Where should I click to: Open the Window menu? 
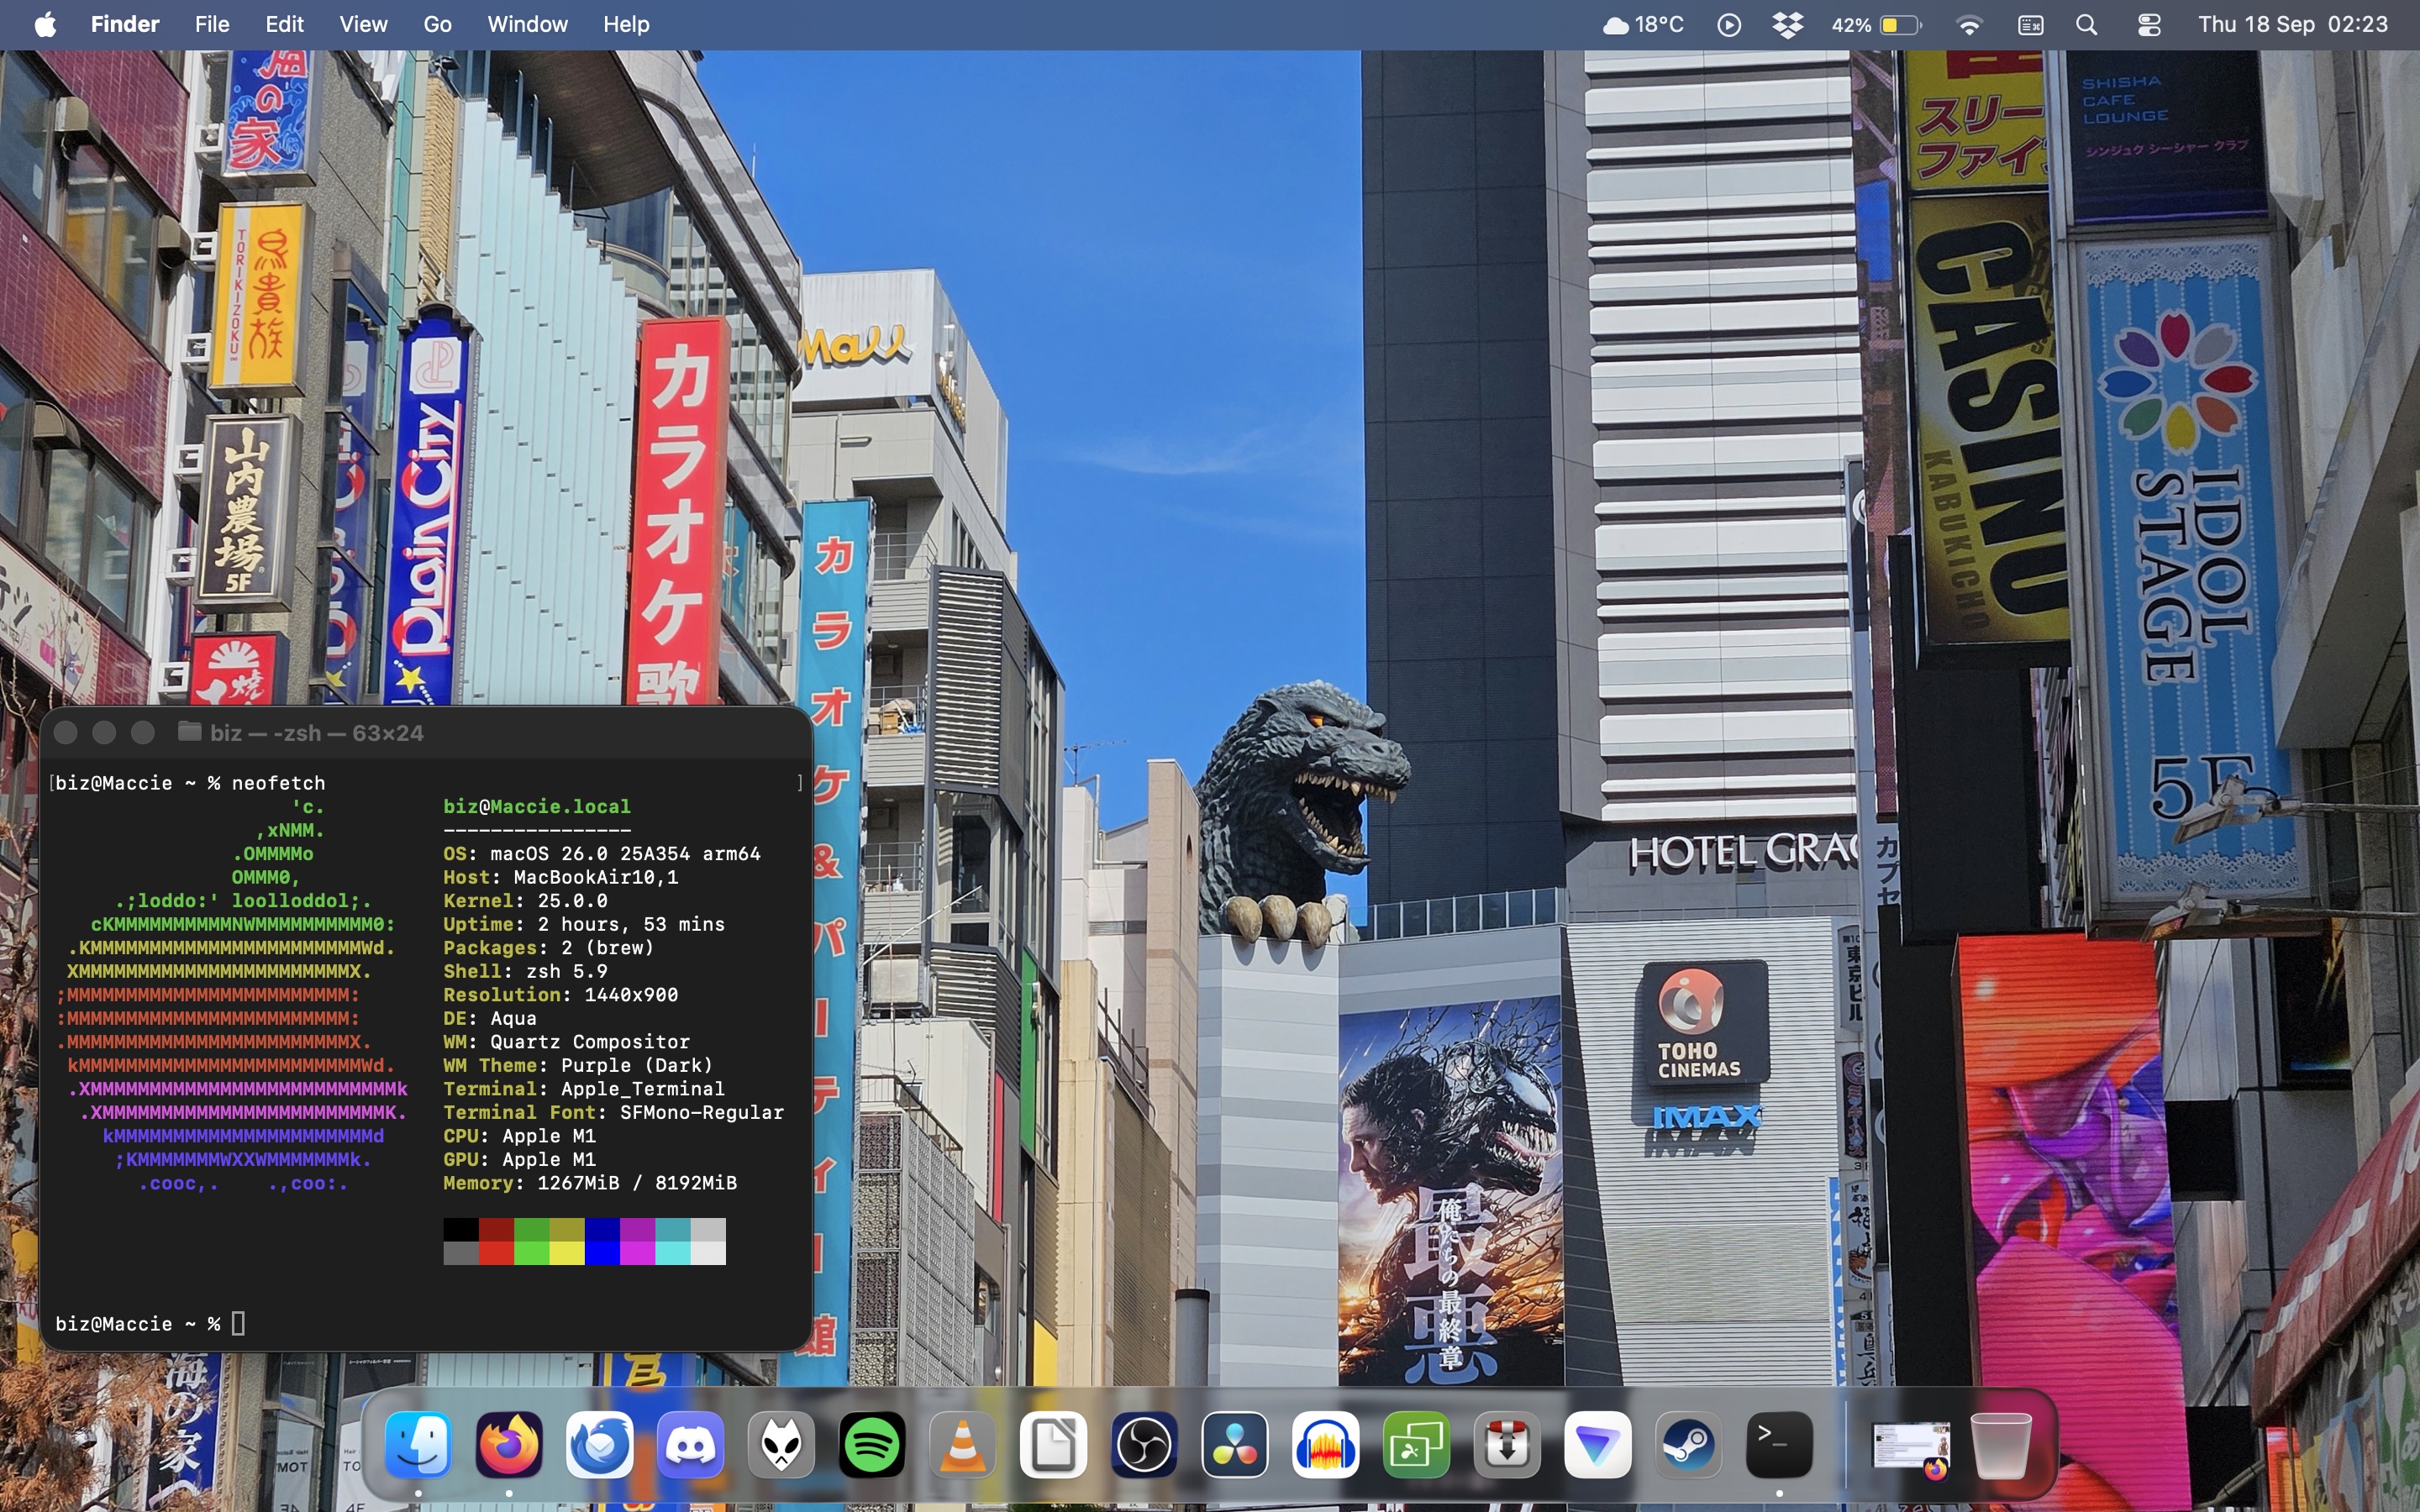tap(527, 24)
